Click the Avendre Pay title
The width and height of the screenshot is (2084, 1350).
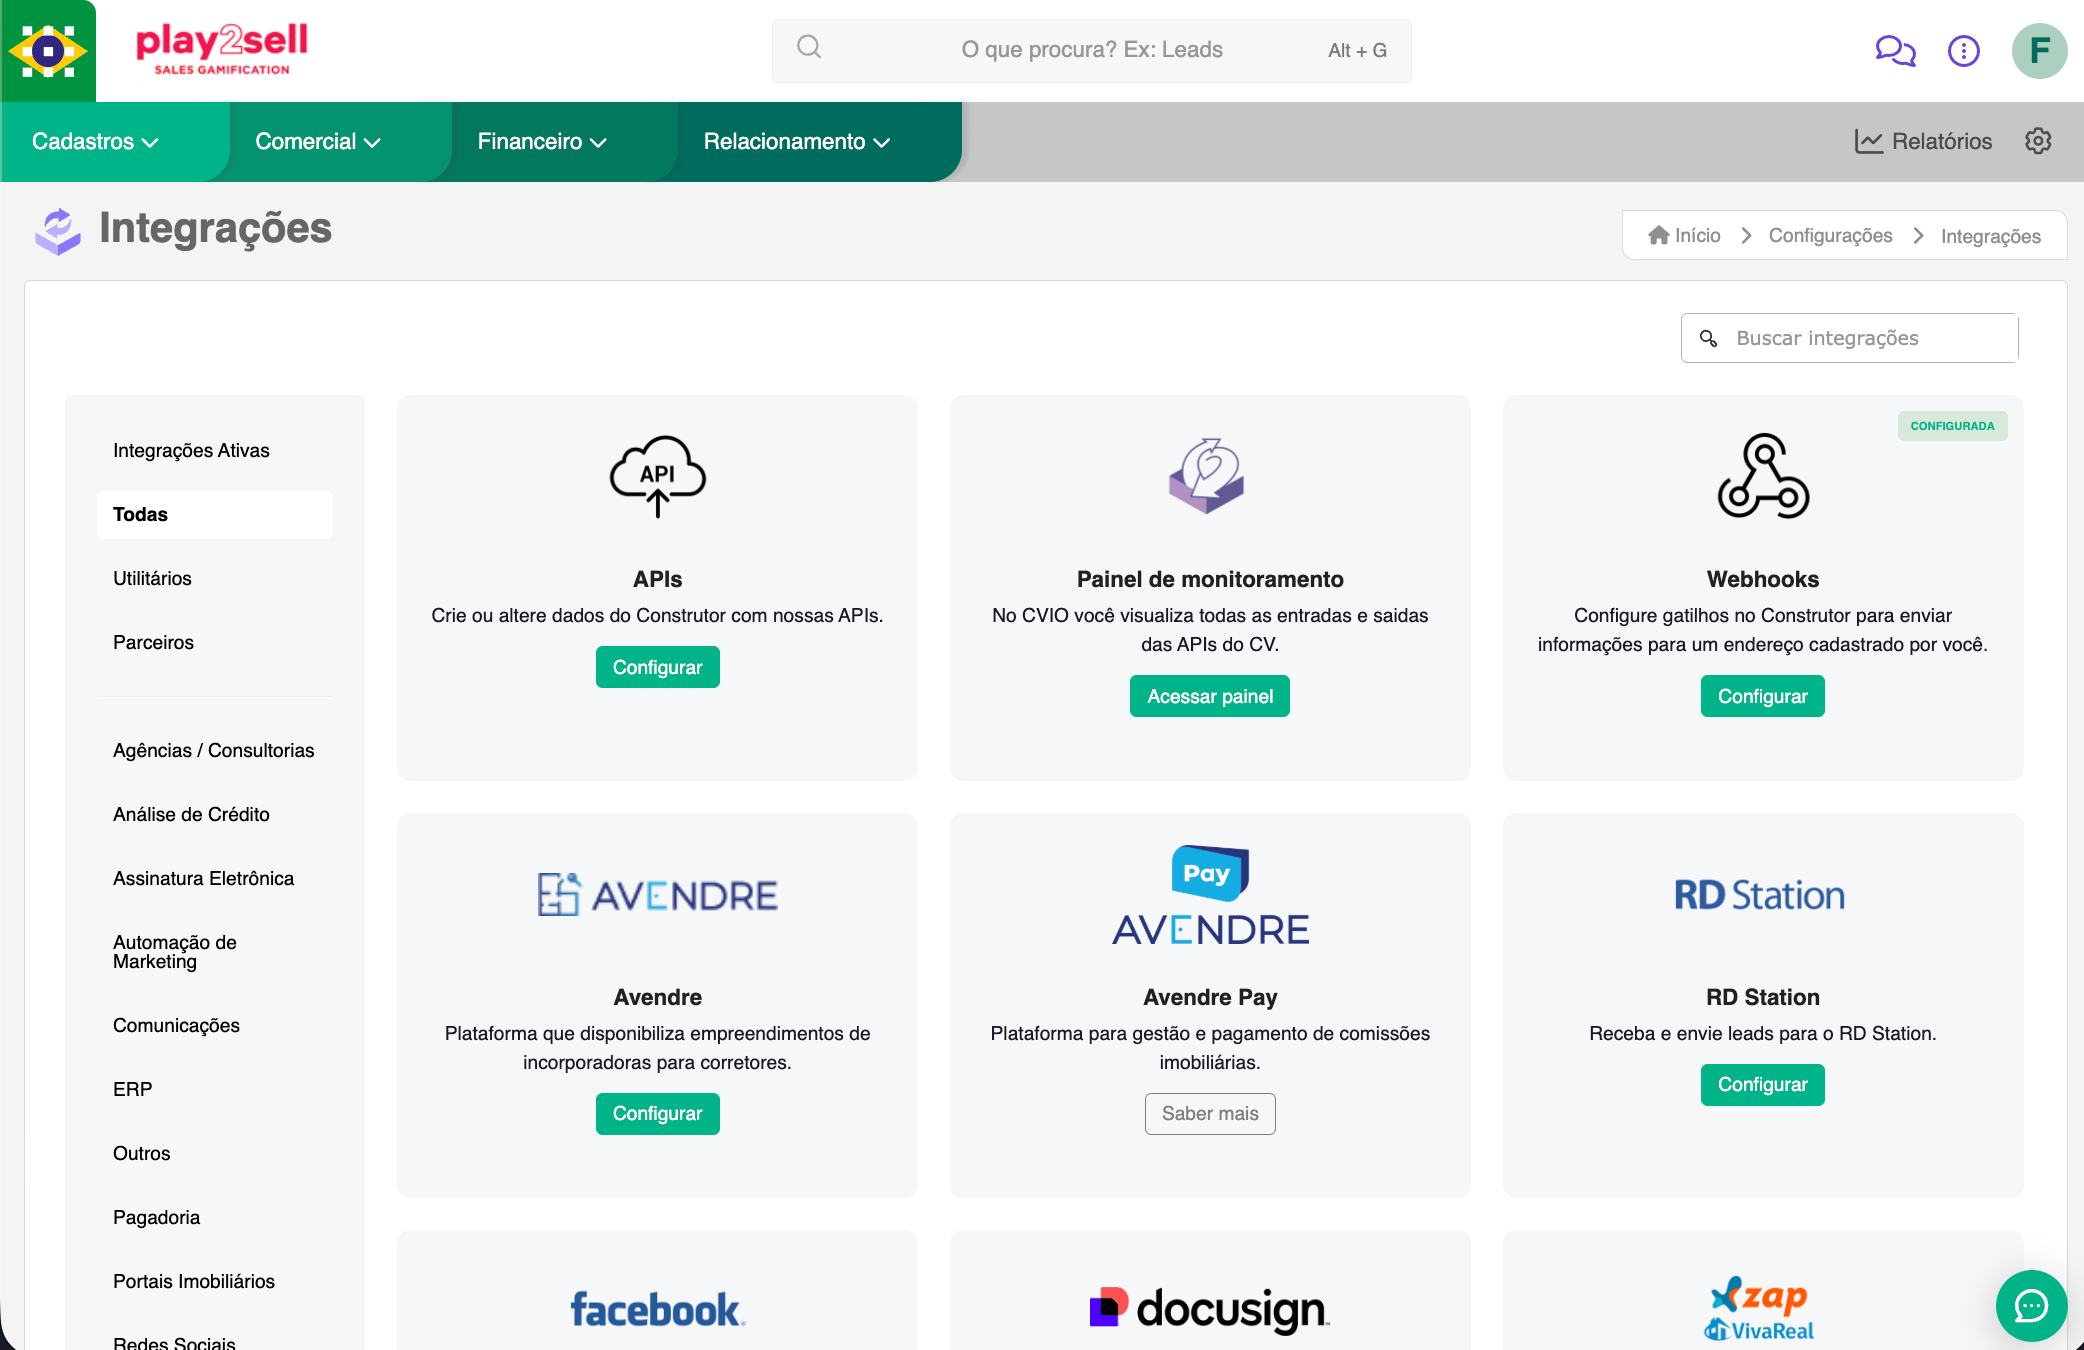coord(1210,997)
